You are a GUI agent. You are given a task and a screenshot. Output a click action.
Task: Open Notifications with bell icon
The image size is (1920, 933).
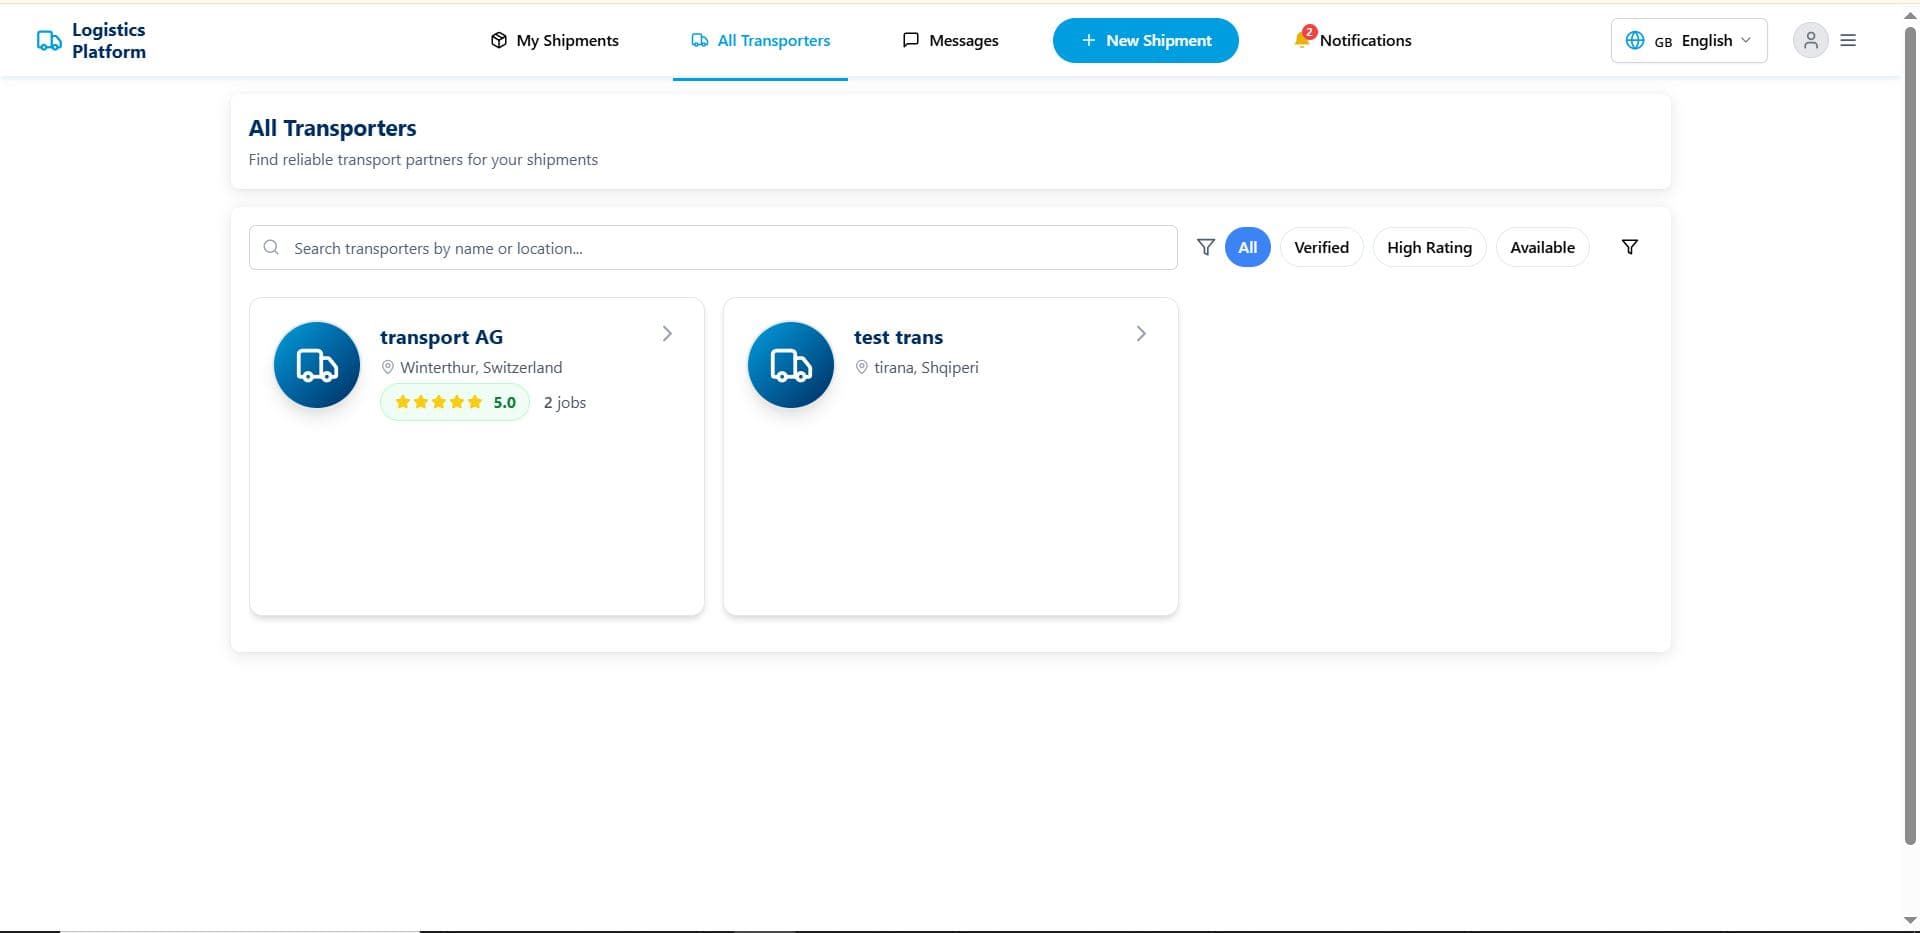[x=1352, y=40]
